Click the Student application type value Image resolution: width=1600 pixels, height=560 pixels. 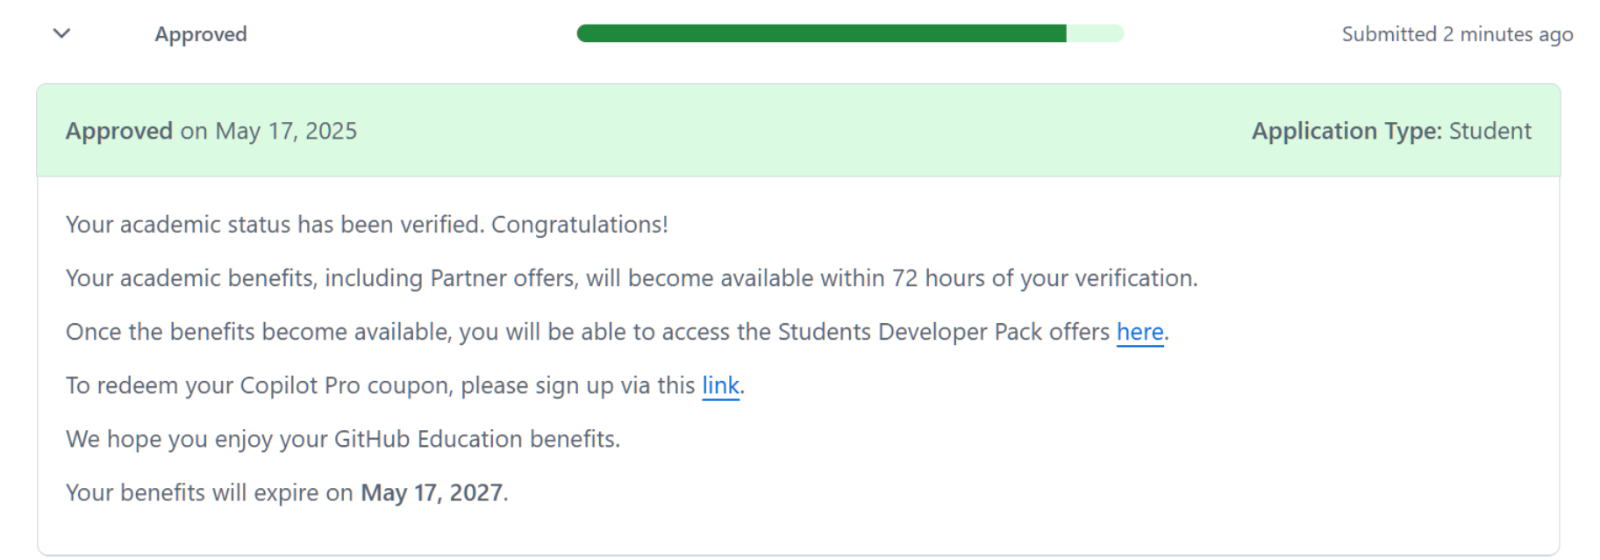(x=1490, y=131)
